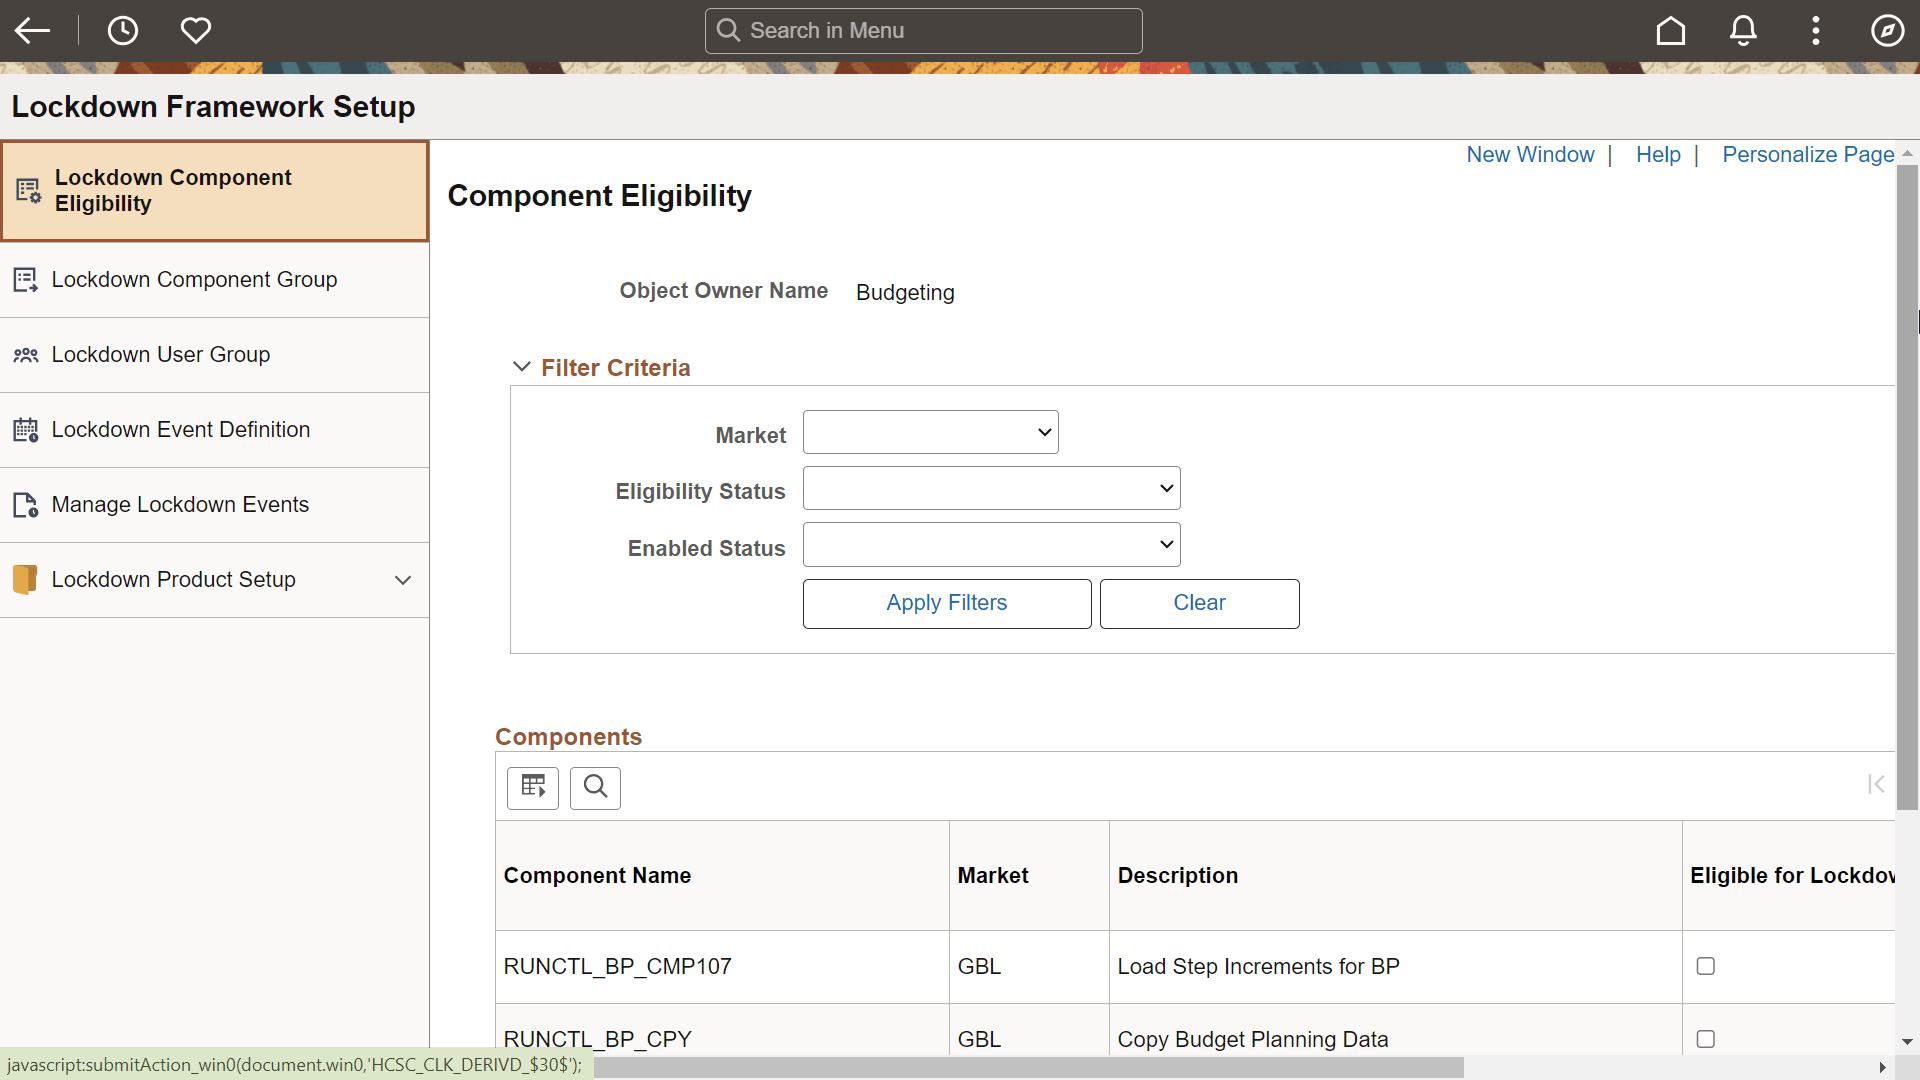Image resolution: width=1920 pixels, height=1080 pixels.
Task: Open the New Window link
Action: pos(1530,155)
